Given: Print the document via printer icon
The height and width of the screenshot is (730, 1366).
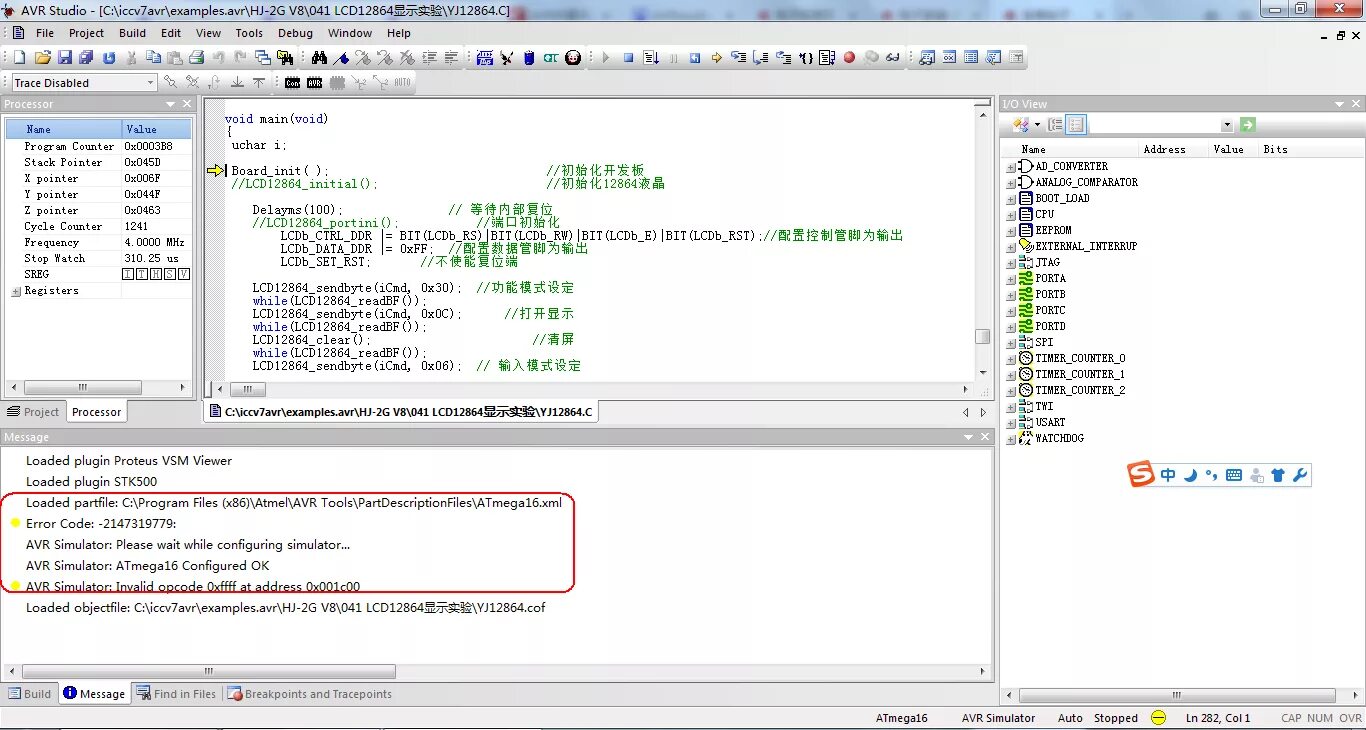Looking at the screenshot, I should coord(196,57).
